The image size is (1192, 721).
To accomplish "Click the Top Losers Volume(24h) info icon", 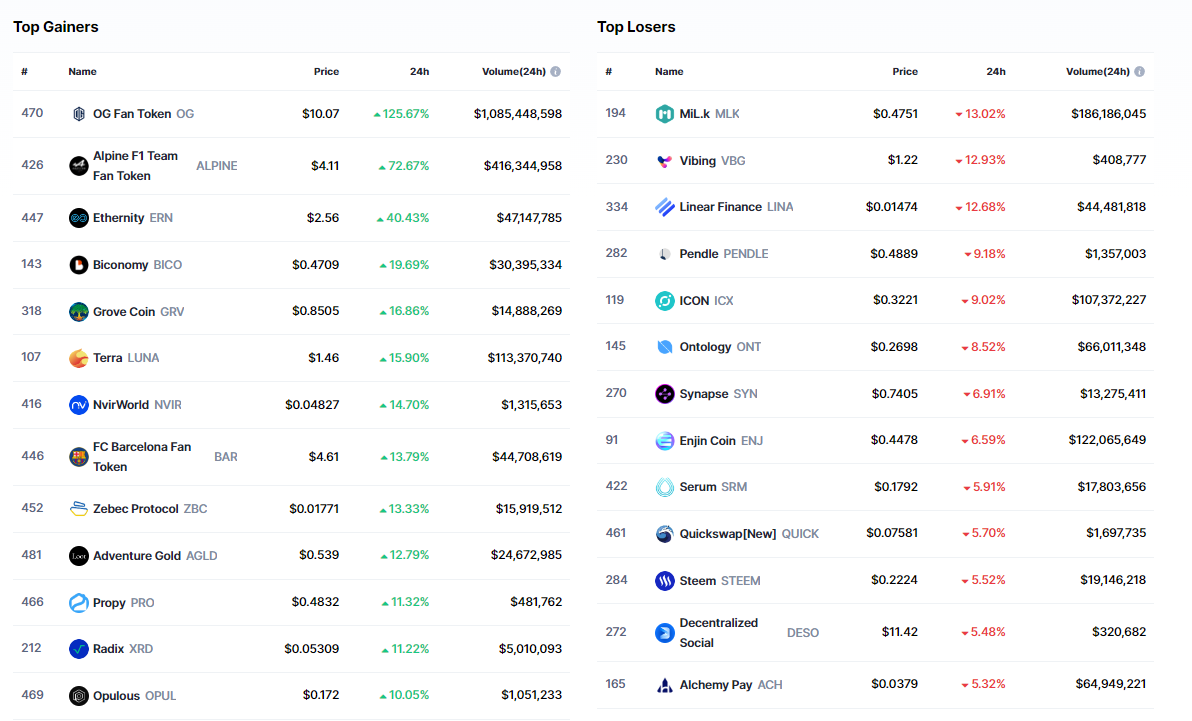I will [1139, 72].
